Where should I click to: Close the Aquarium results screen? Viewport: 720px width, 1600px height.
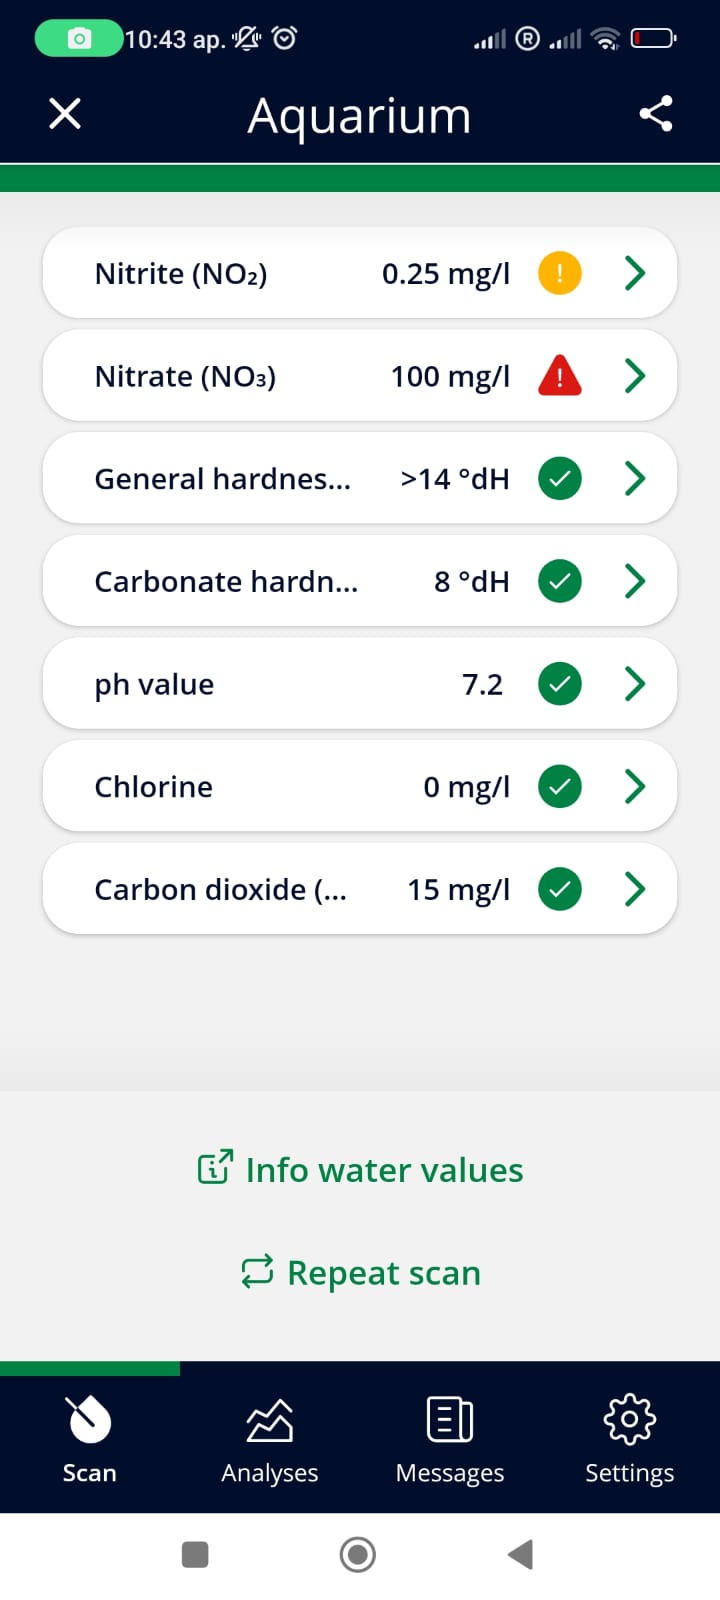coord(65,114)
